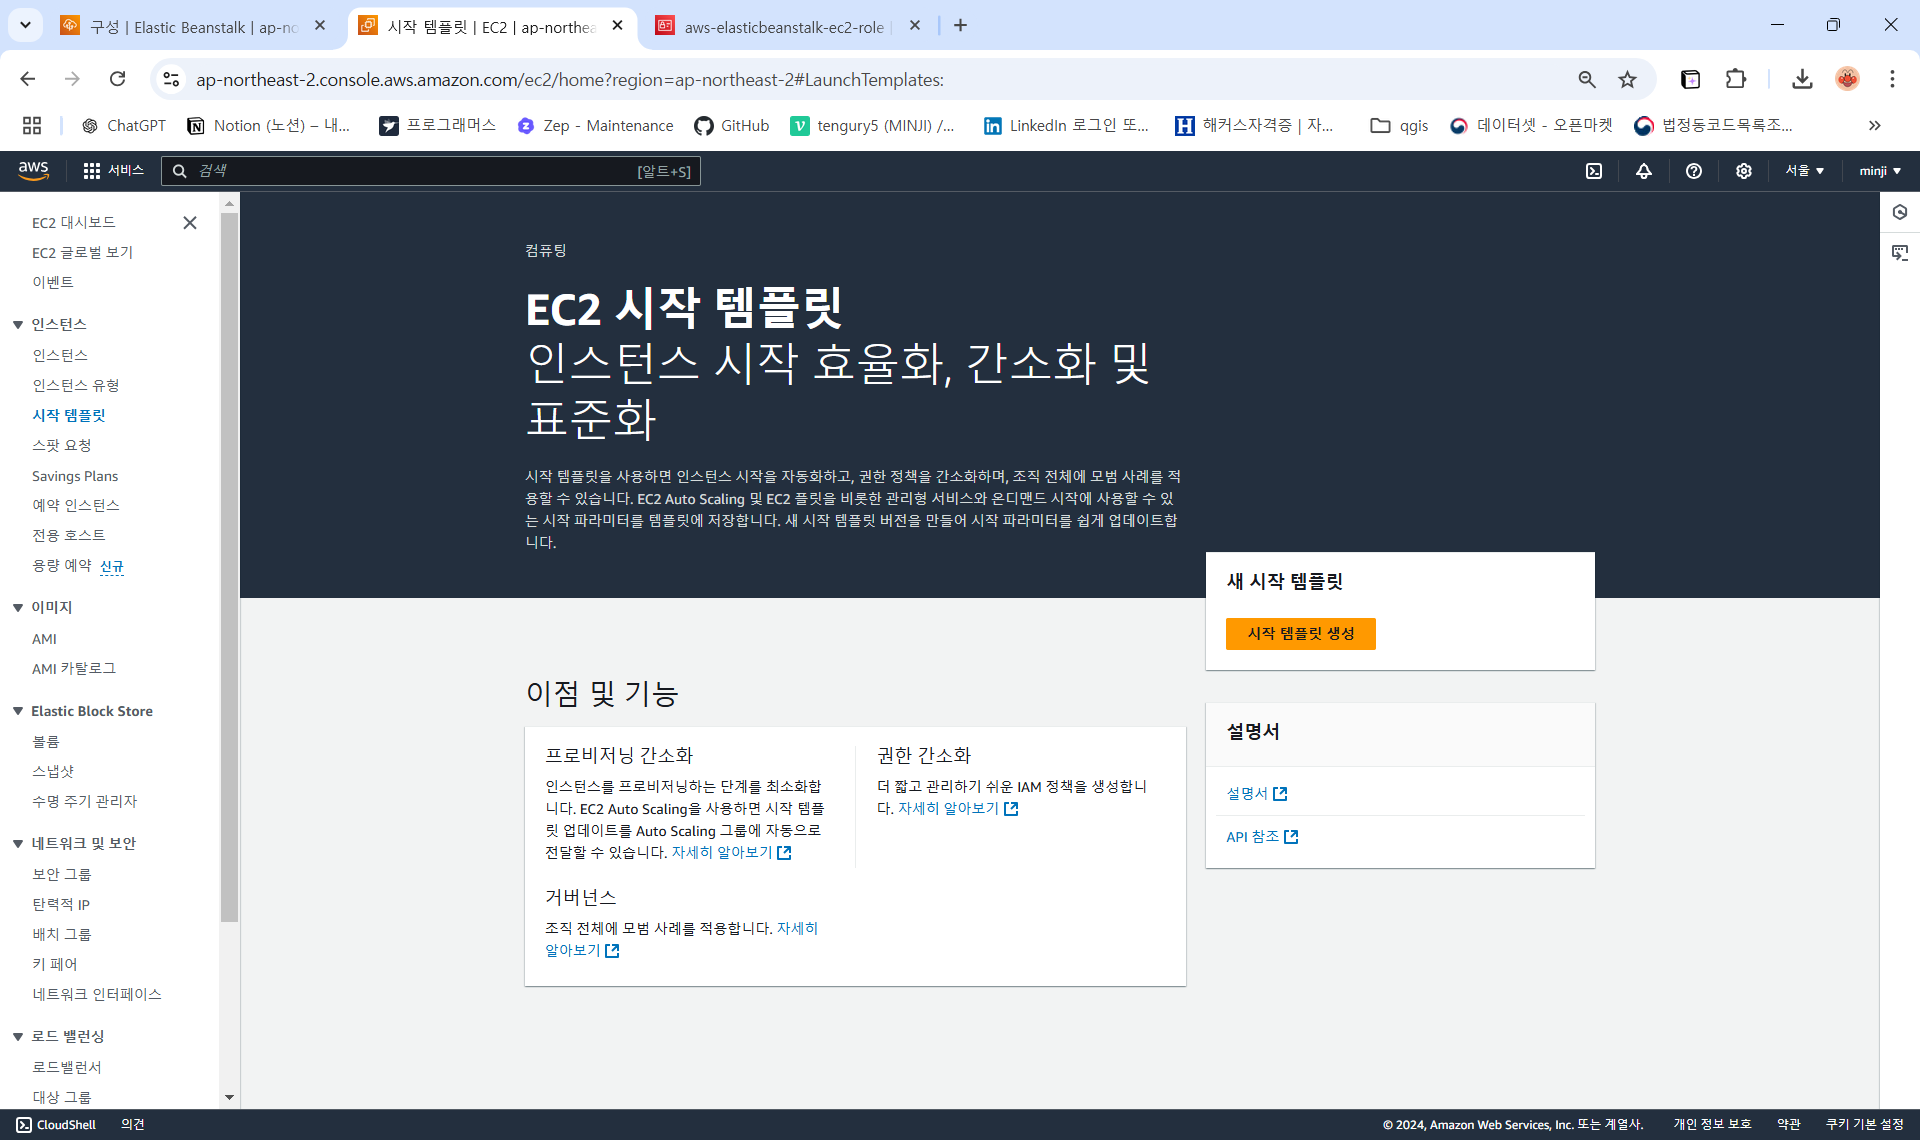Open the API 참조 link
The height and width of the screenshot is (1140, 1920).
(1262, 836)
